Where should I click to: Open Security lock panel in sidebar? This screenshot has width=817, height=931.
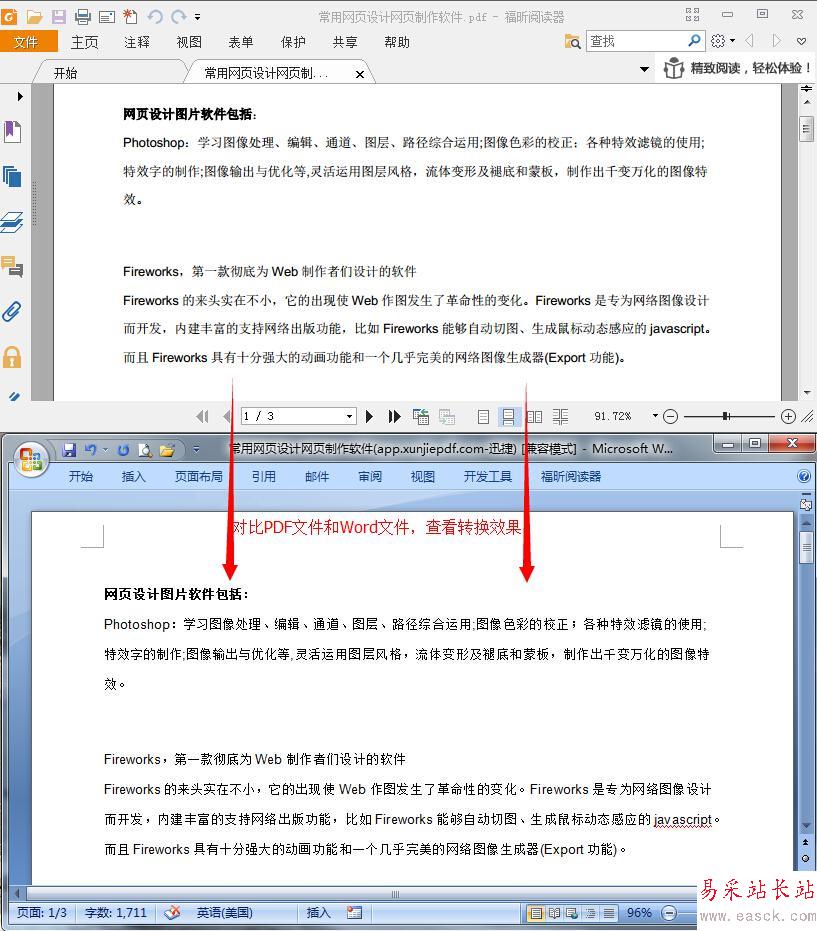pos(12,357)
